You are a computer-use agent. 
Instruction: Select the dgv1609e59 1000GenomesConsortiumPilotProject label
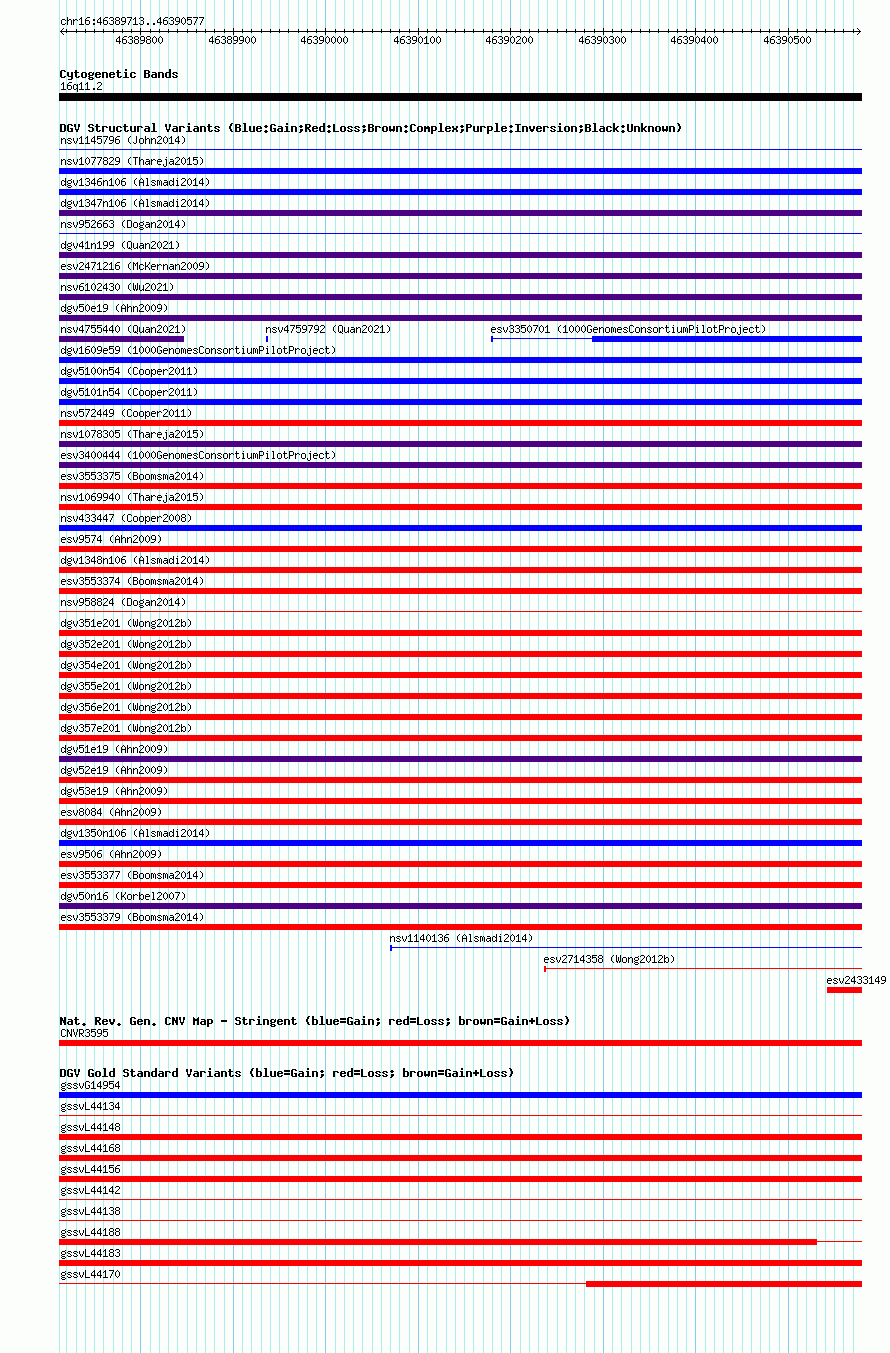click(x=198, y=350)
